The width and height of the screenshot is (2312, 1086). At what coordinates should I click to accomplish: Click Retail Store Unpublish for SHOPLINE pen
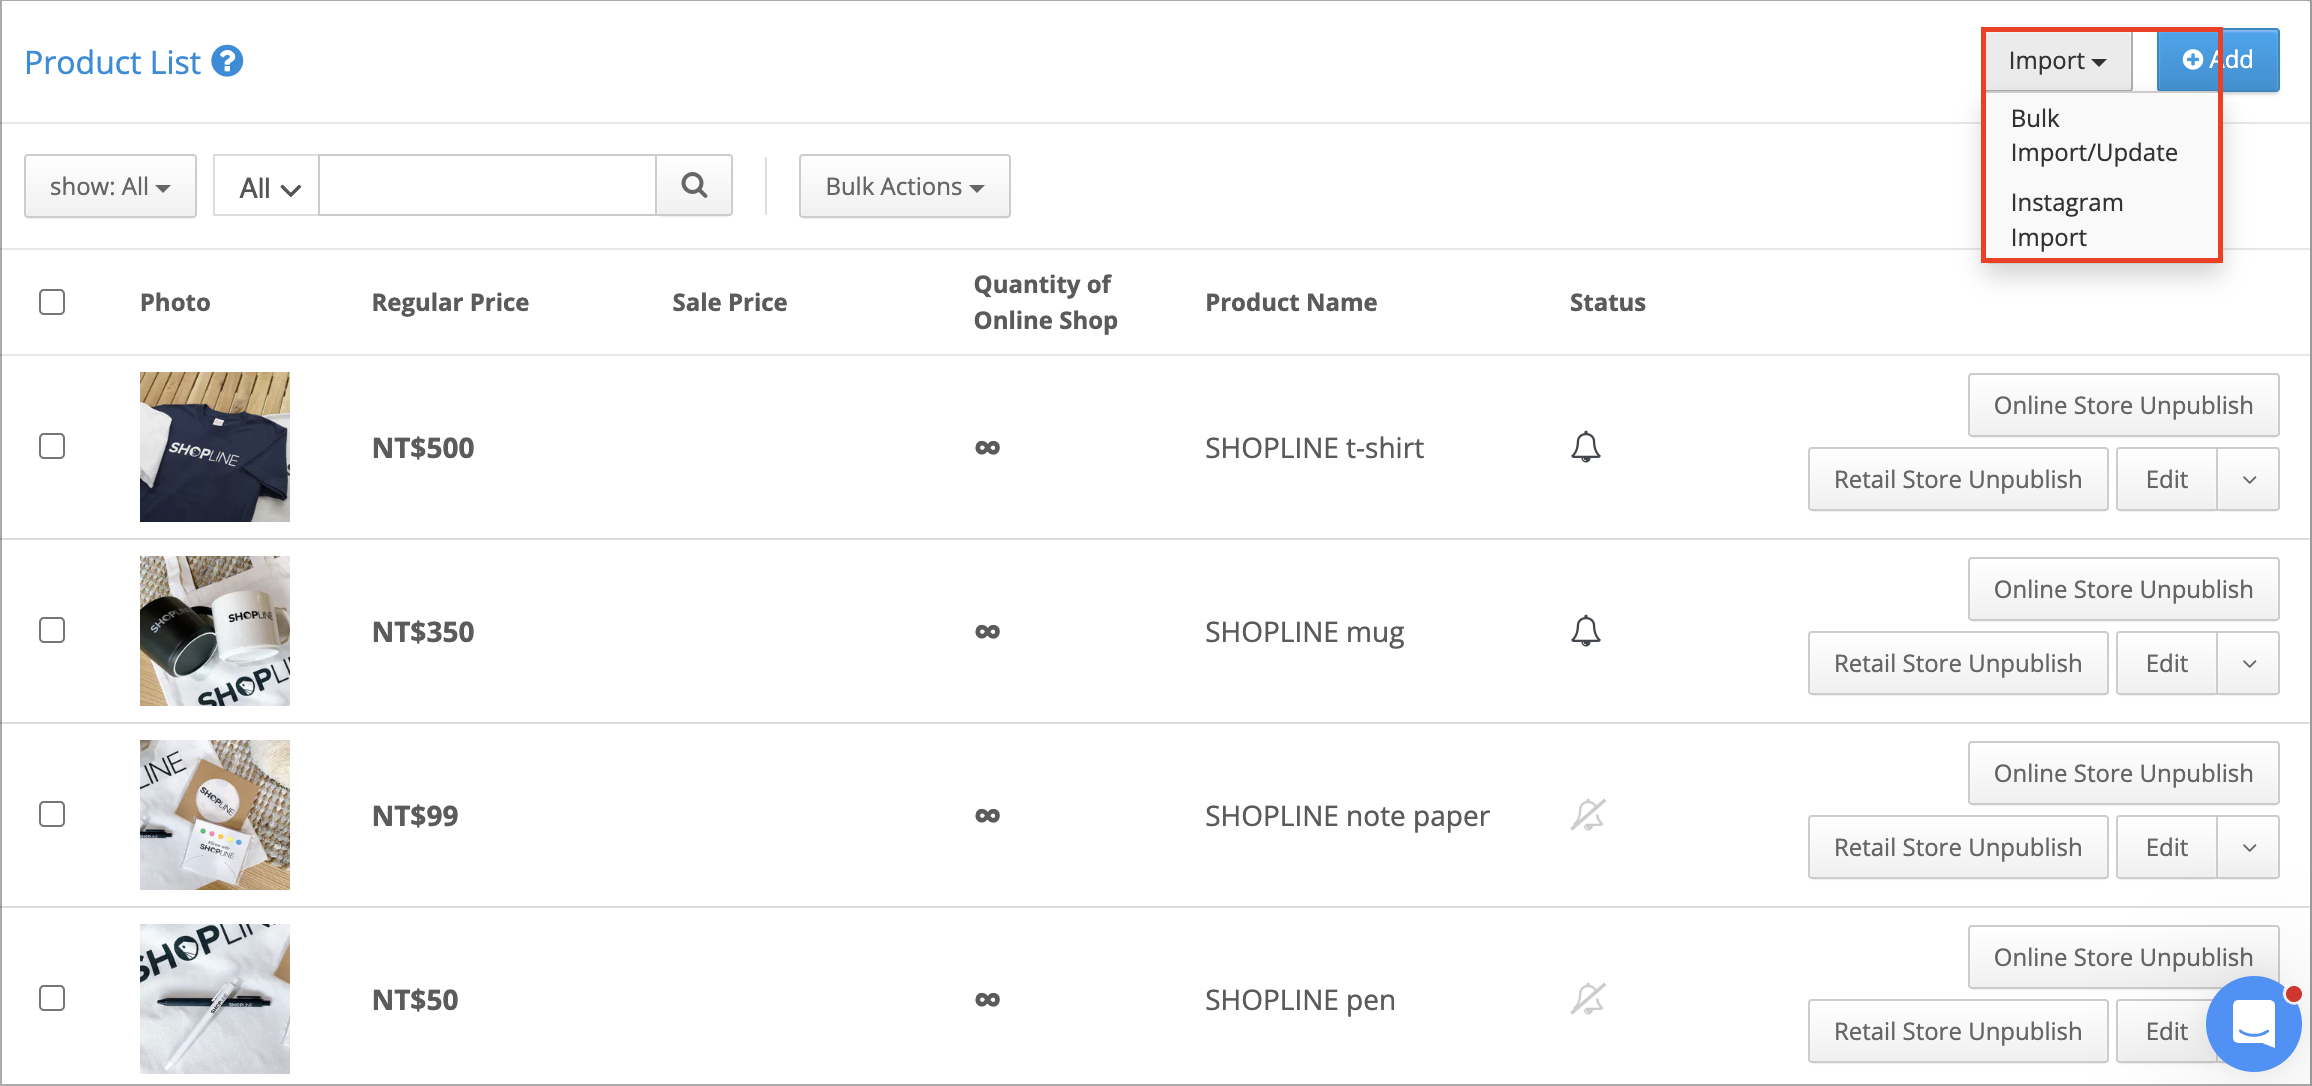tap(1958, 1031)
